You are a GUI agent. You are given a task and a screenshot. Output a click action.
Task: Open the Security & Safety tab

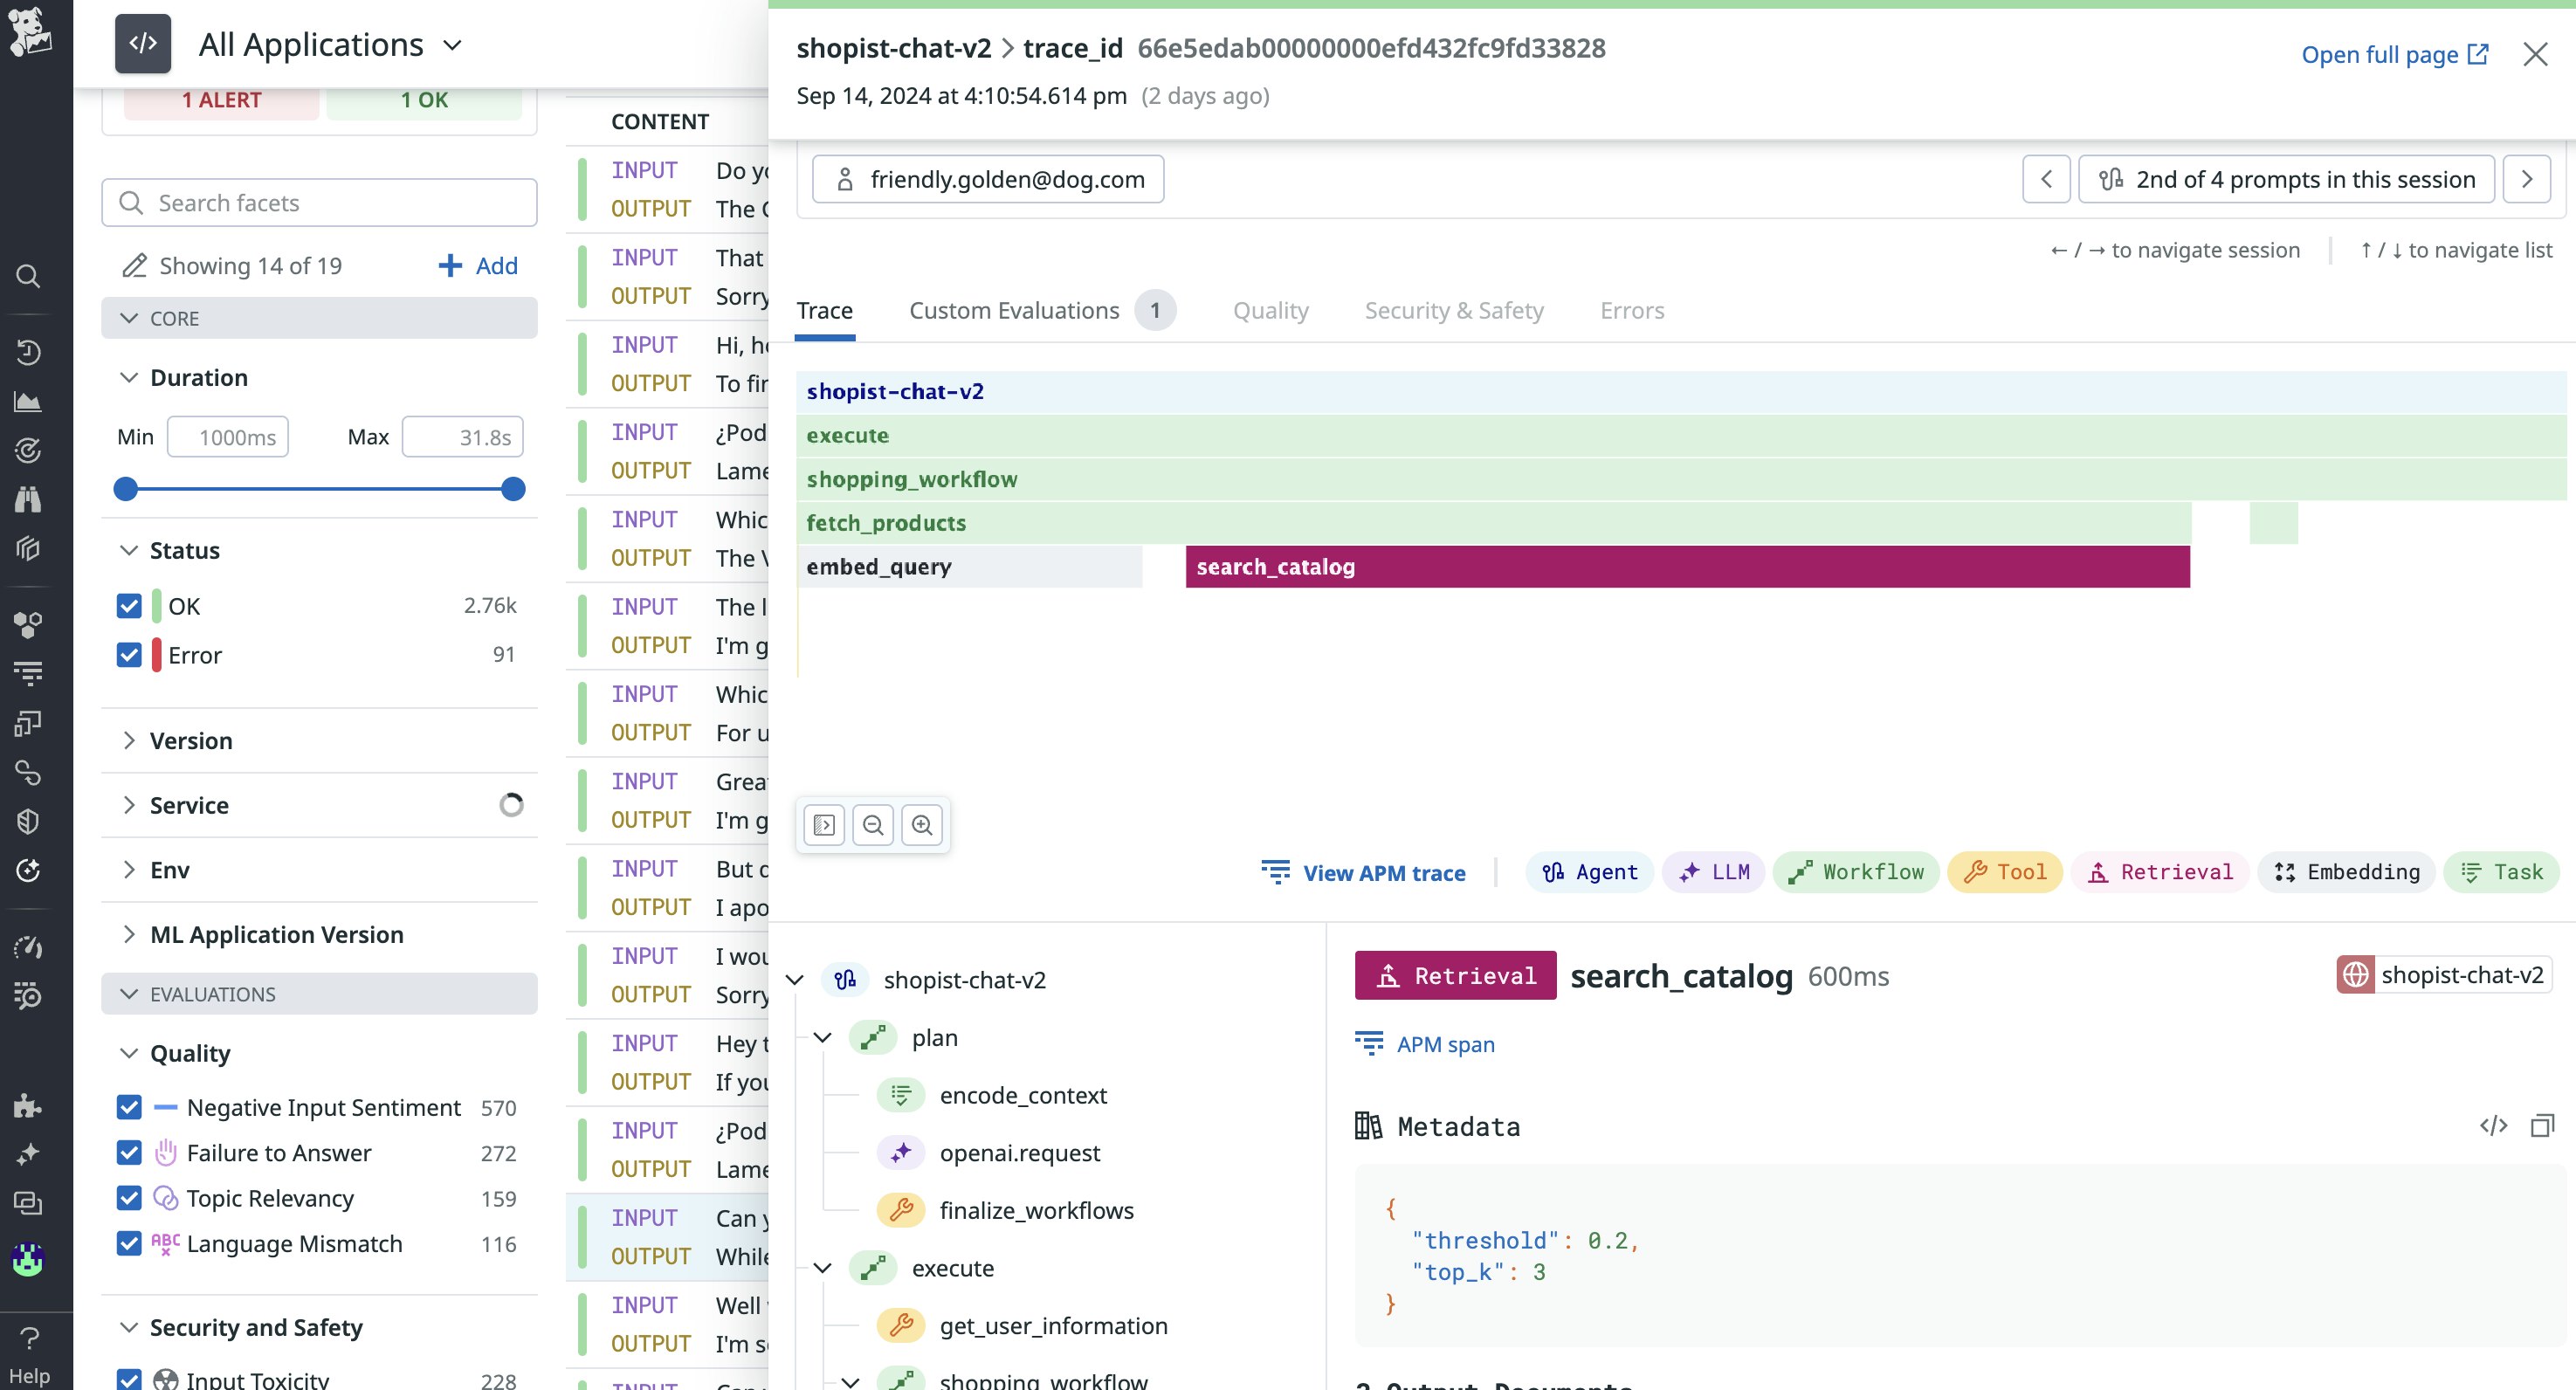[x=1453, y=311]
